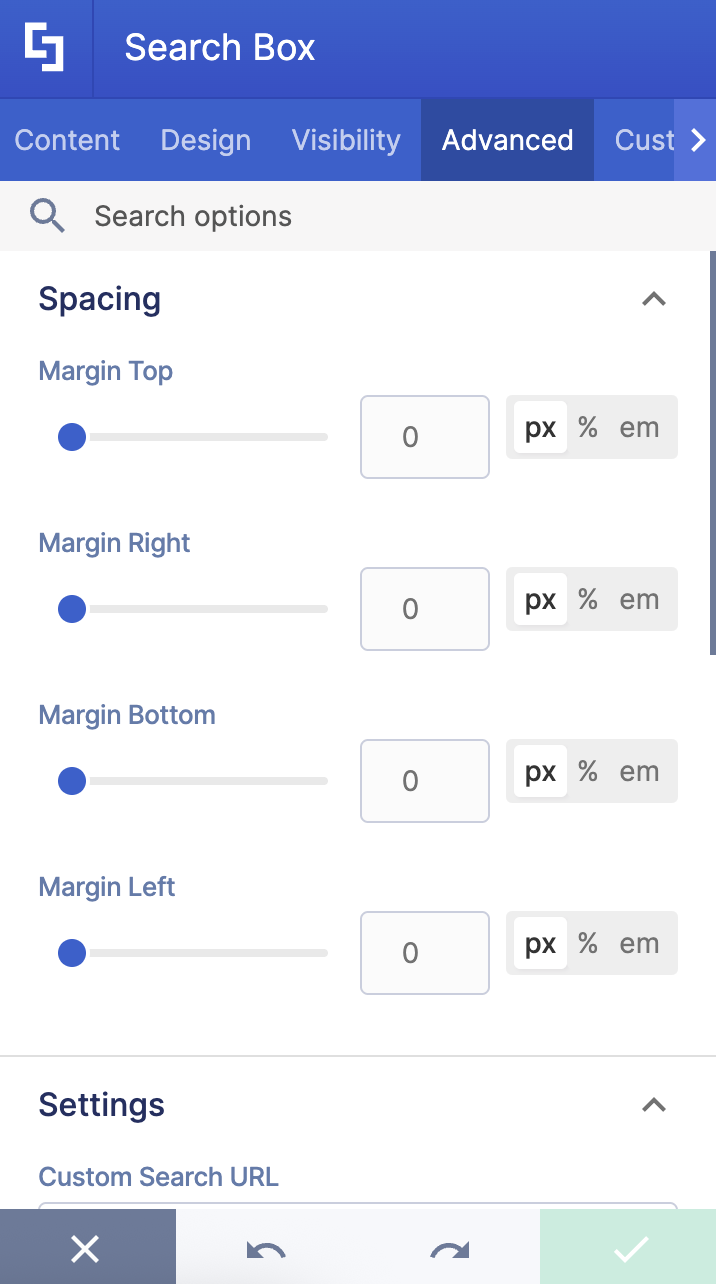Viewport: 716px width, 1284px height.
Task: Click the Margin Left slider track
Action: [200, 953]
